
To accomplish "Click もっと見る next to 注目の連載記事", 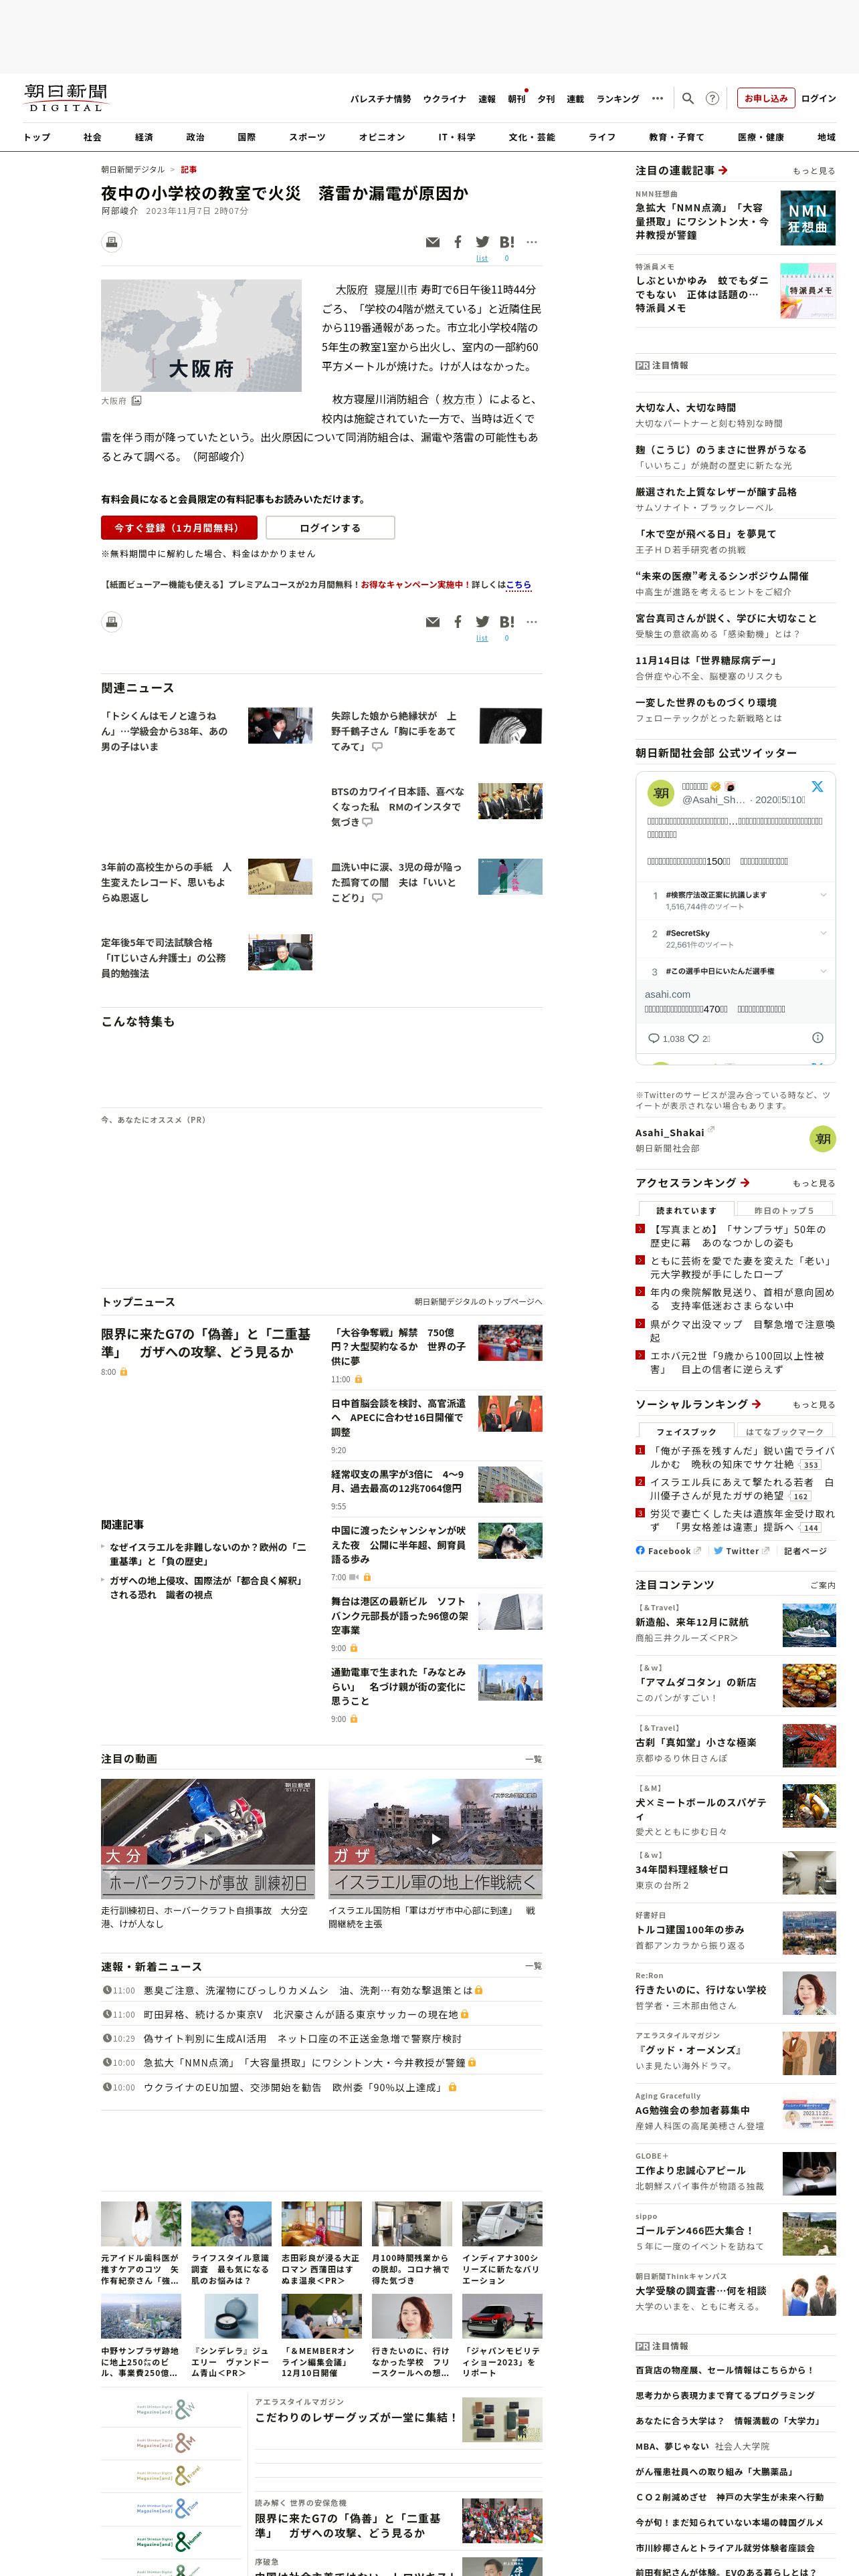I will (x=814, y=171).
